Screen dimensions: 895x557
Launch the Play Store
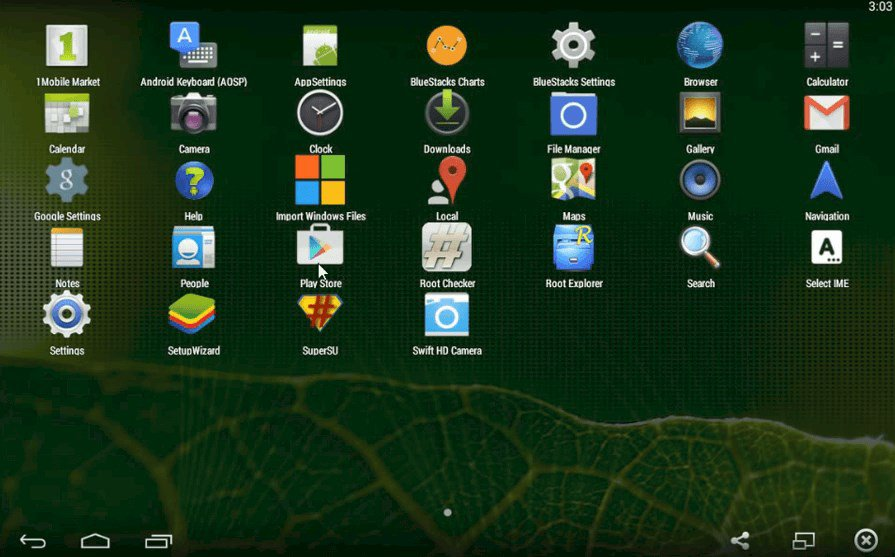click(x=320, y=245)
